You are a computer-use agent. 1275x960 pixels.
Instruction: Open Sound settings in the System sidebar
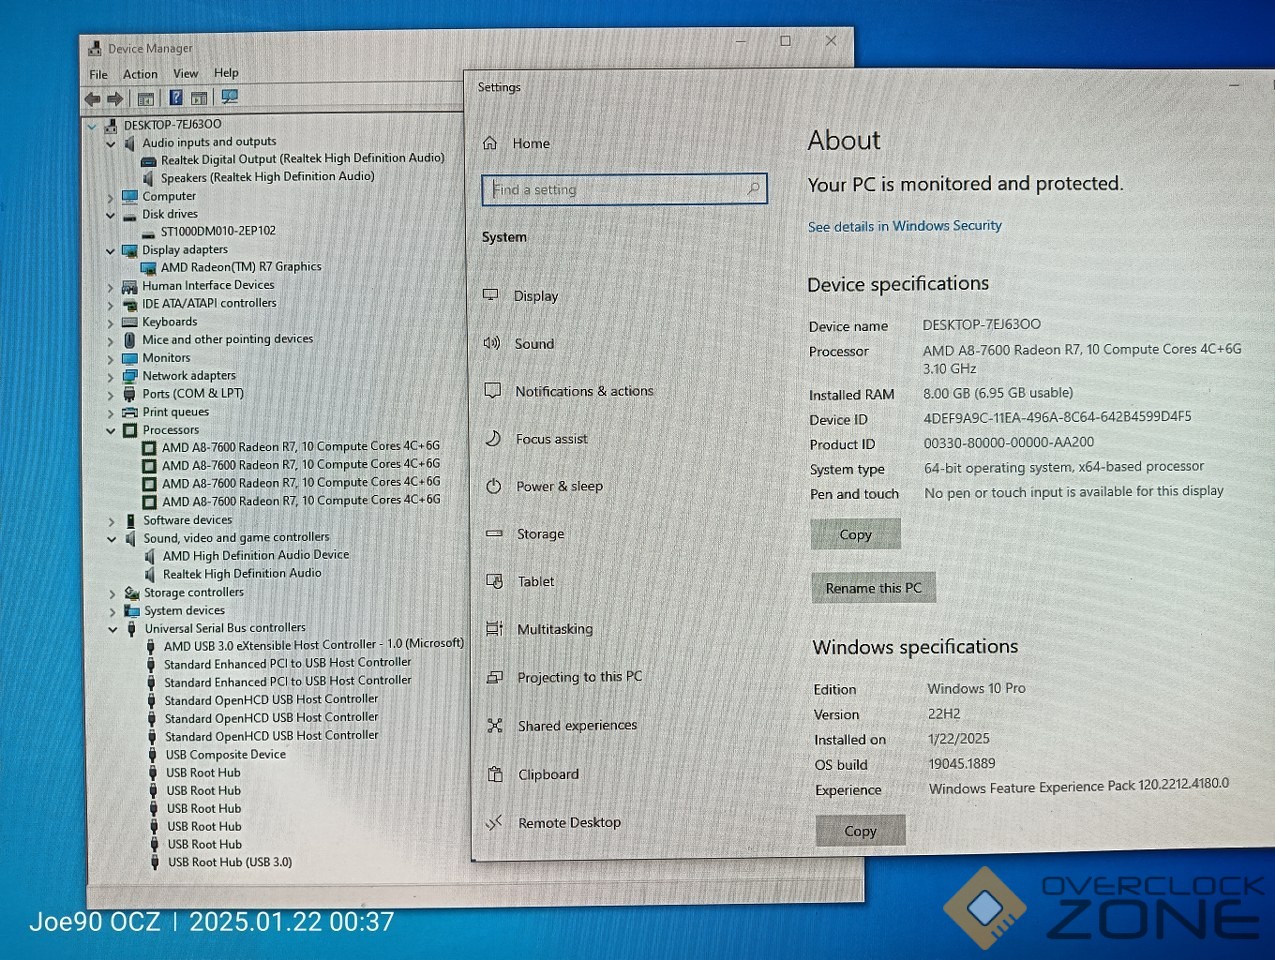[x=519, y=343]
